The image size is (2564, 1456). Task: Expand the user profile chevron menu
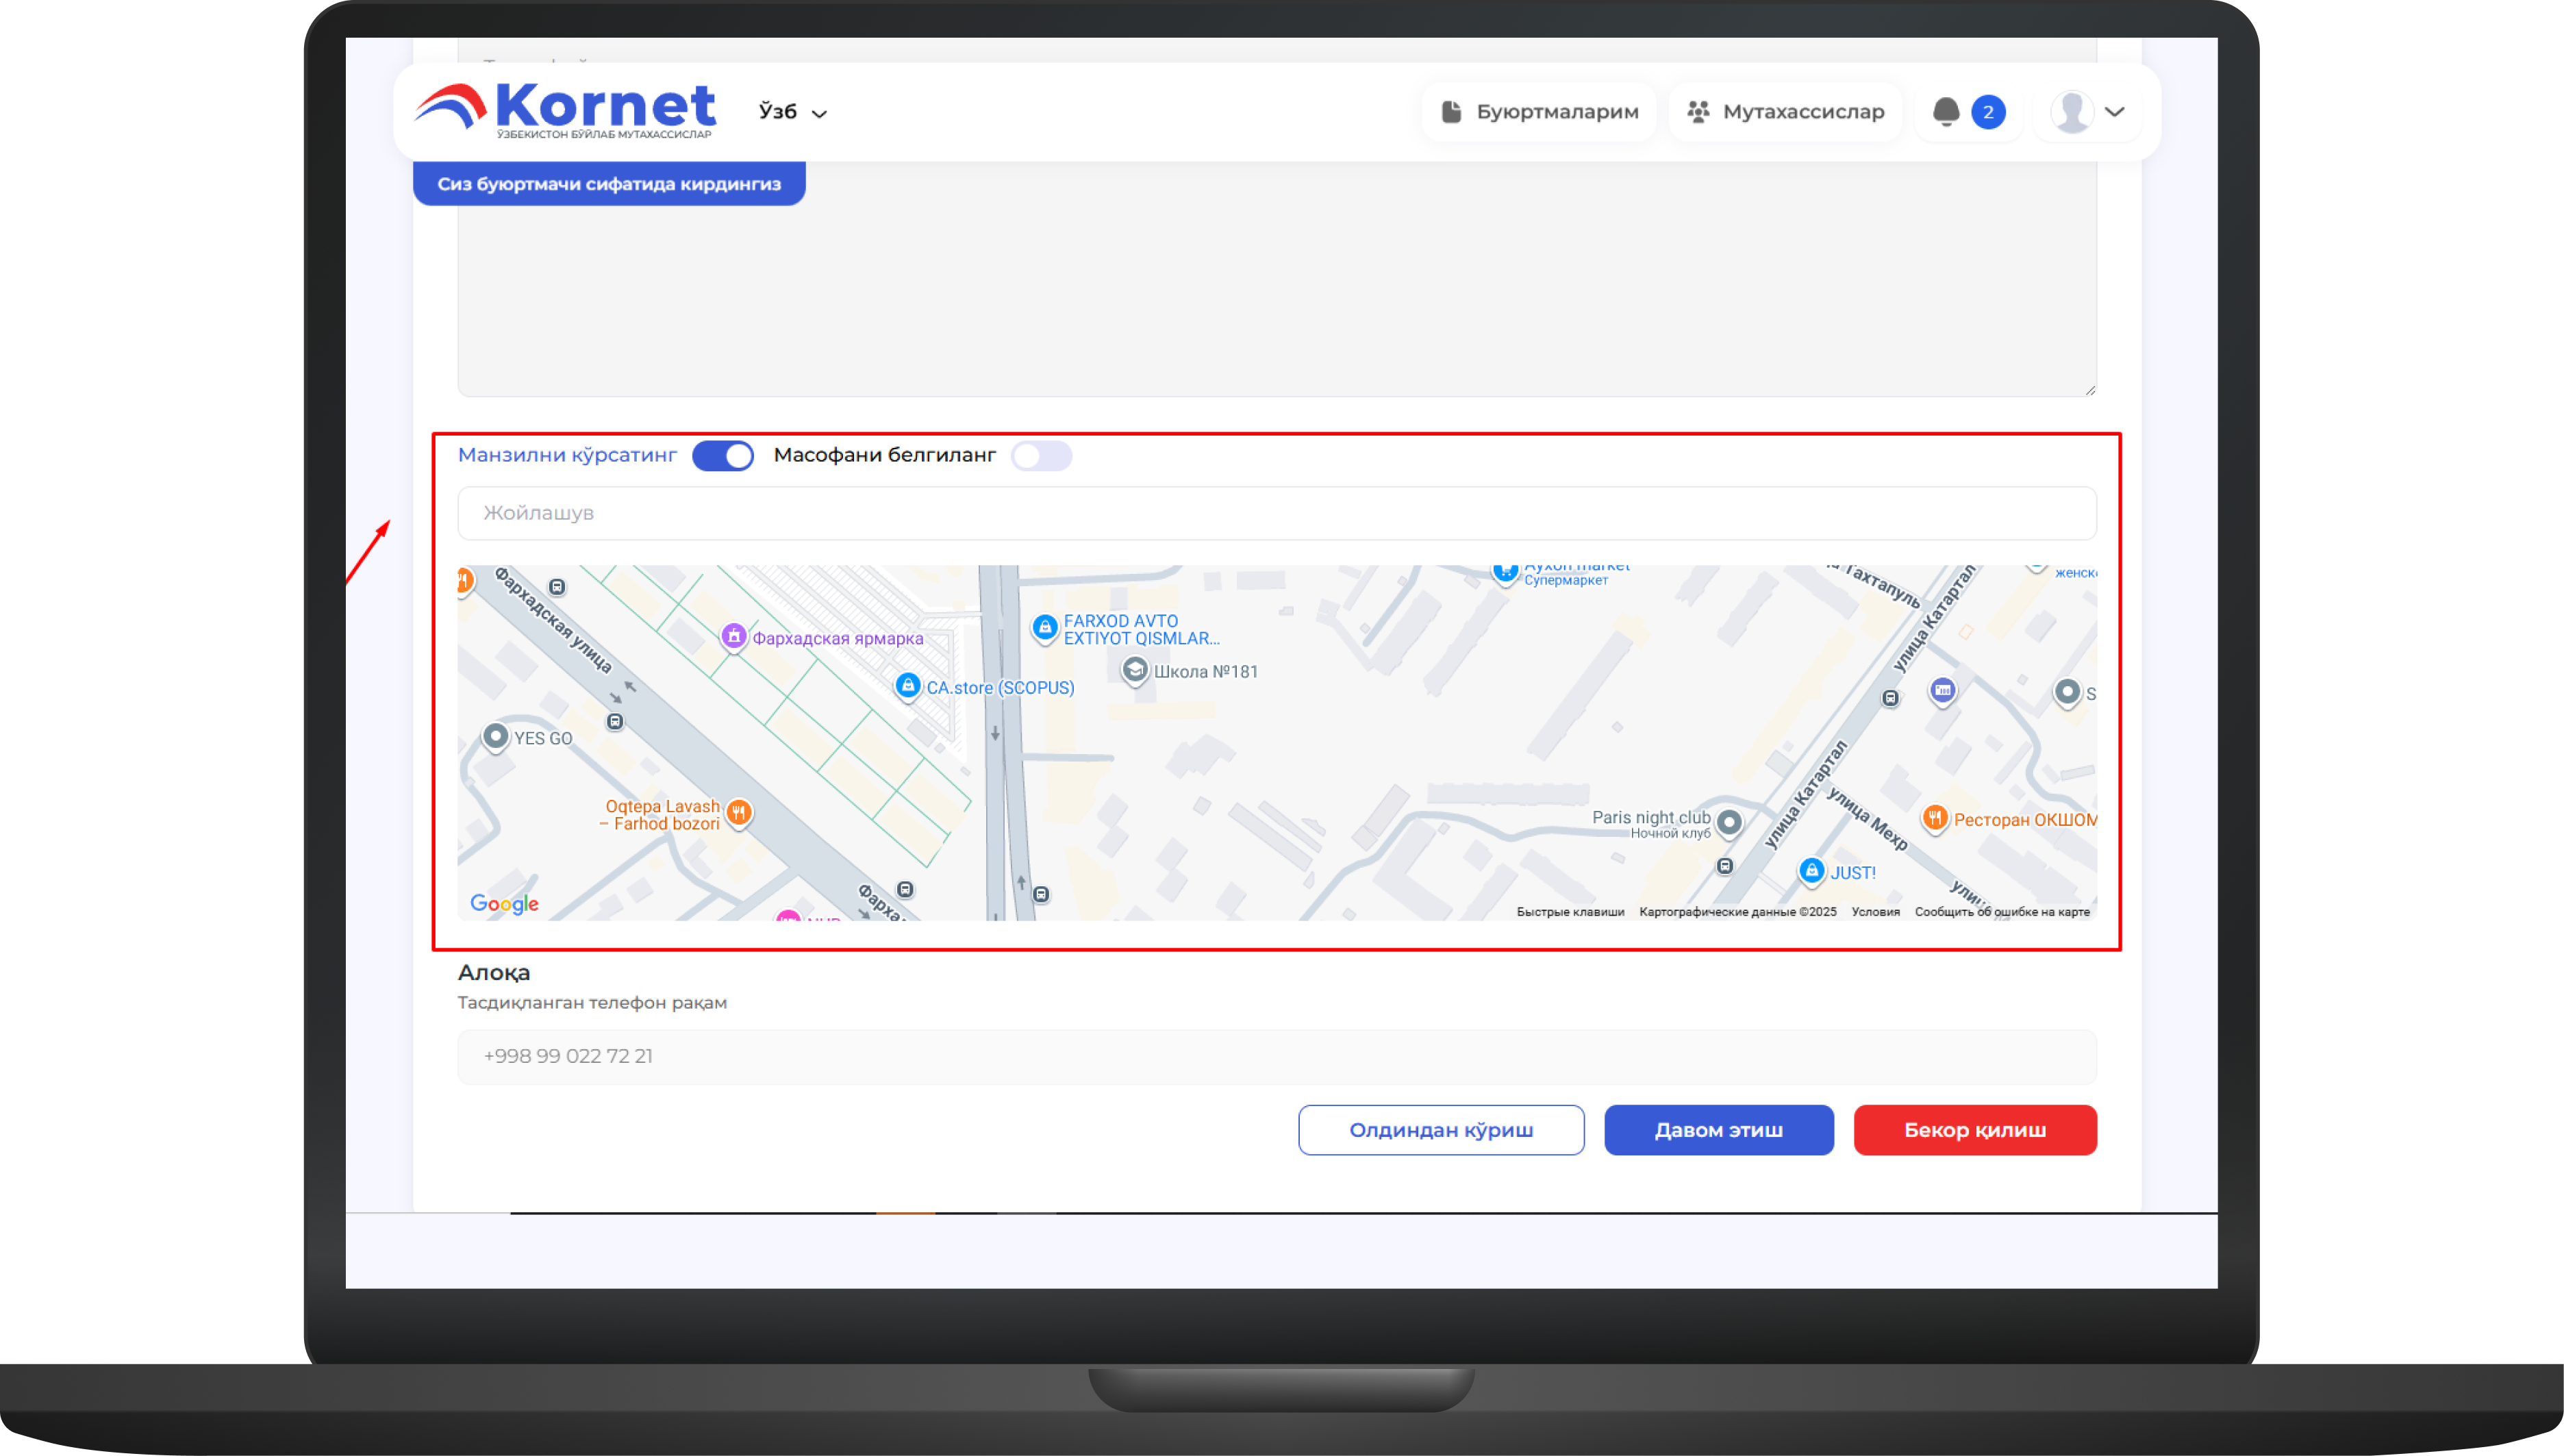(x=2114, y=112)
